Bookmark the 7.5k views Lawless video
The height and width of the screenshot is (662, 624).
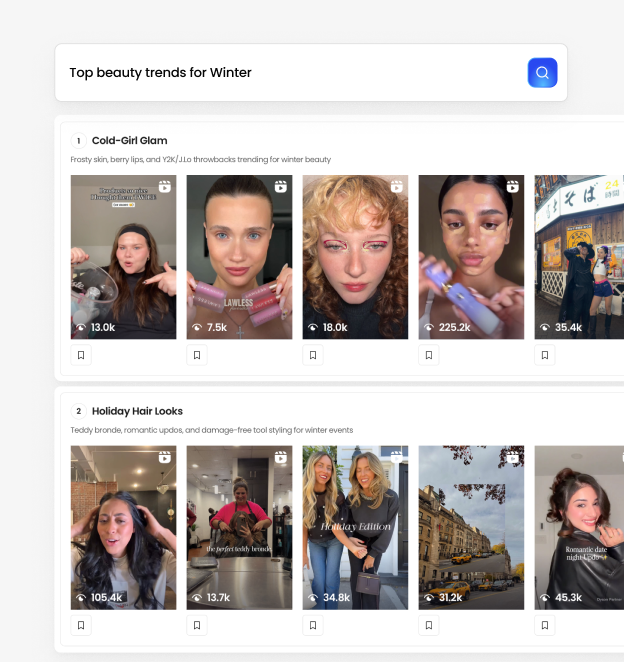point(197,355)
